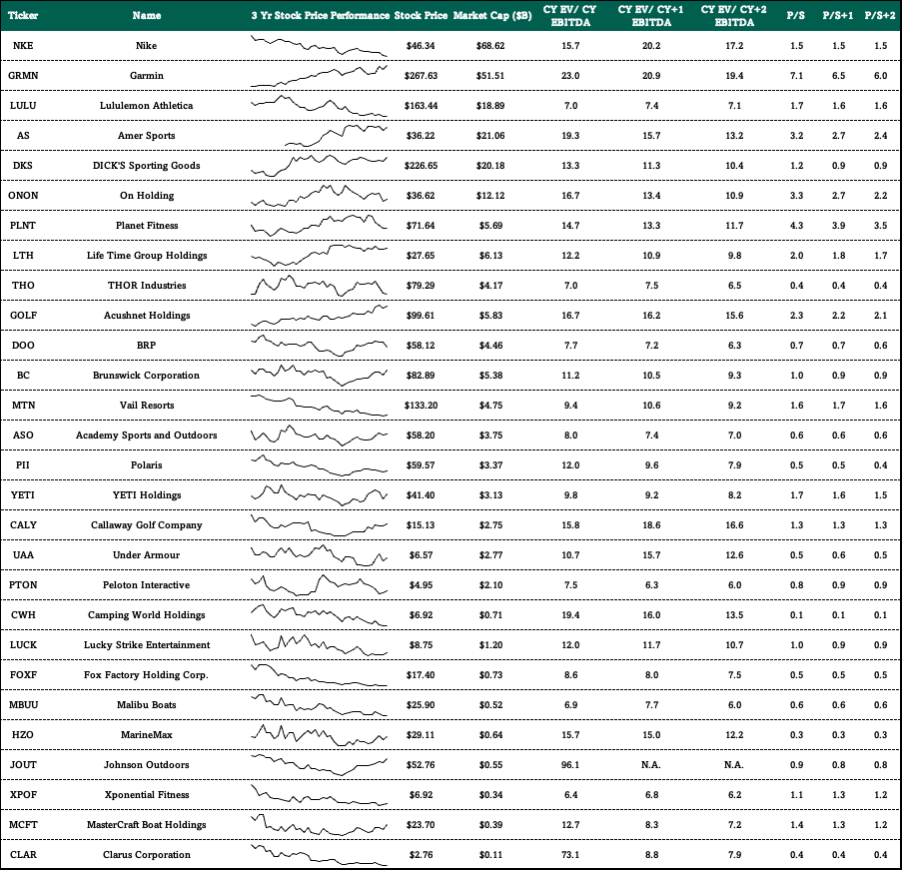Select the CY EV/ CY+1 EBITDA header
902x870 pixels.
651,16
